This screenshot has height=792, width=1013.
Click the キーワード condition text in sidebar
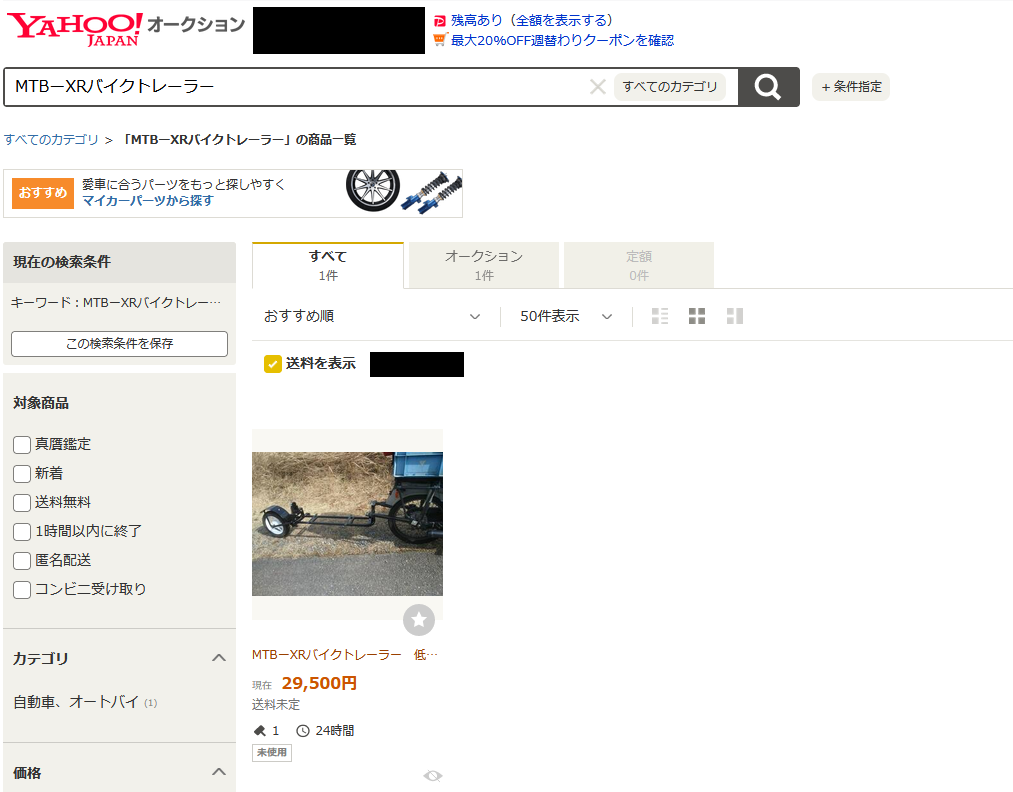click(116, 302)
